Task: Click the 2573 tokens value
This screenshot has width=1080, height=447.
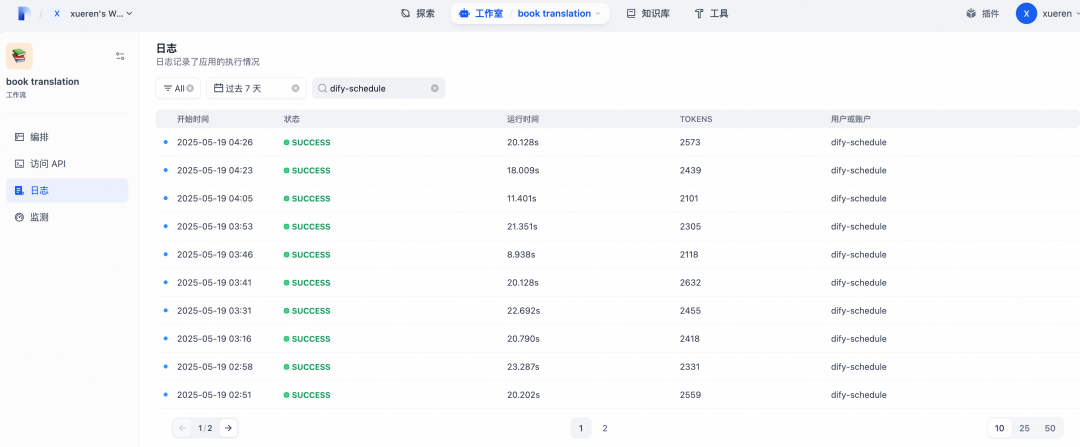Action: [x=689, y=143]
